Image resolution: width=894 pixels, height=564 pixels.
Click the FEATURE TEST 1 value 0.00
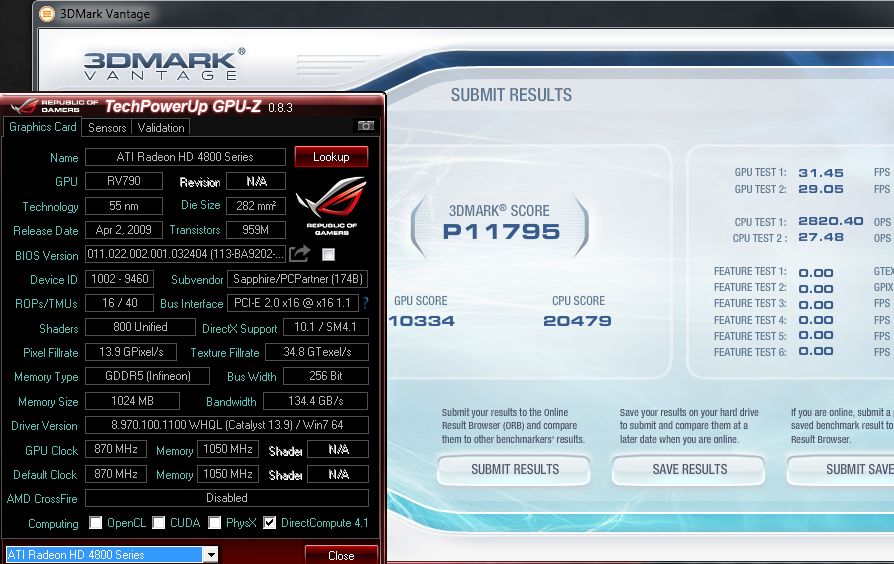pos(816,273)
